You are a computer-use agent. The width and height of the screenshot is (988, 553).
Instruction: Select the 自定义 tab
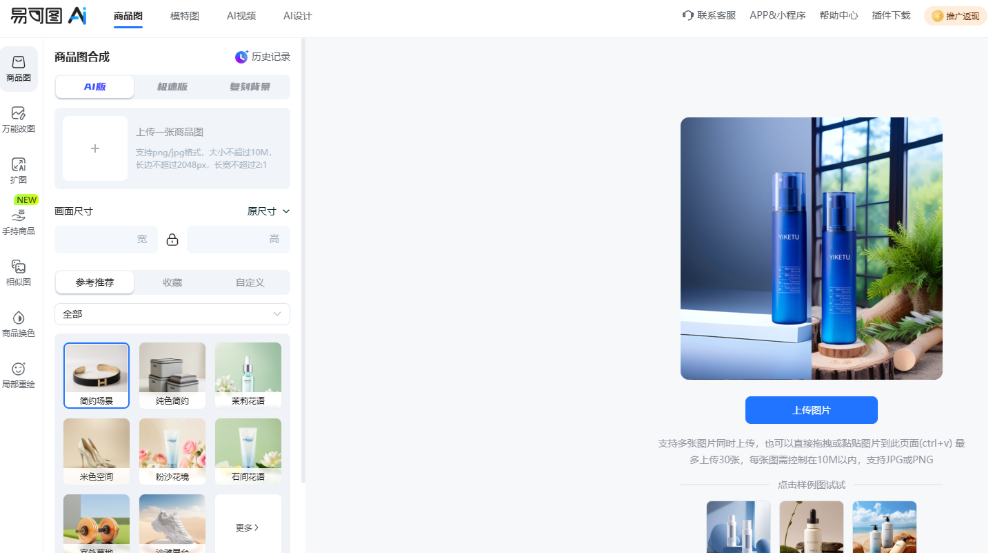[250, 282]
